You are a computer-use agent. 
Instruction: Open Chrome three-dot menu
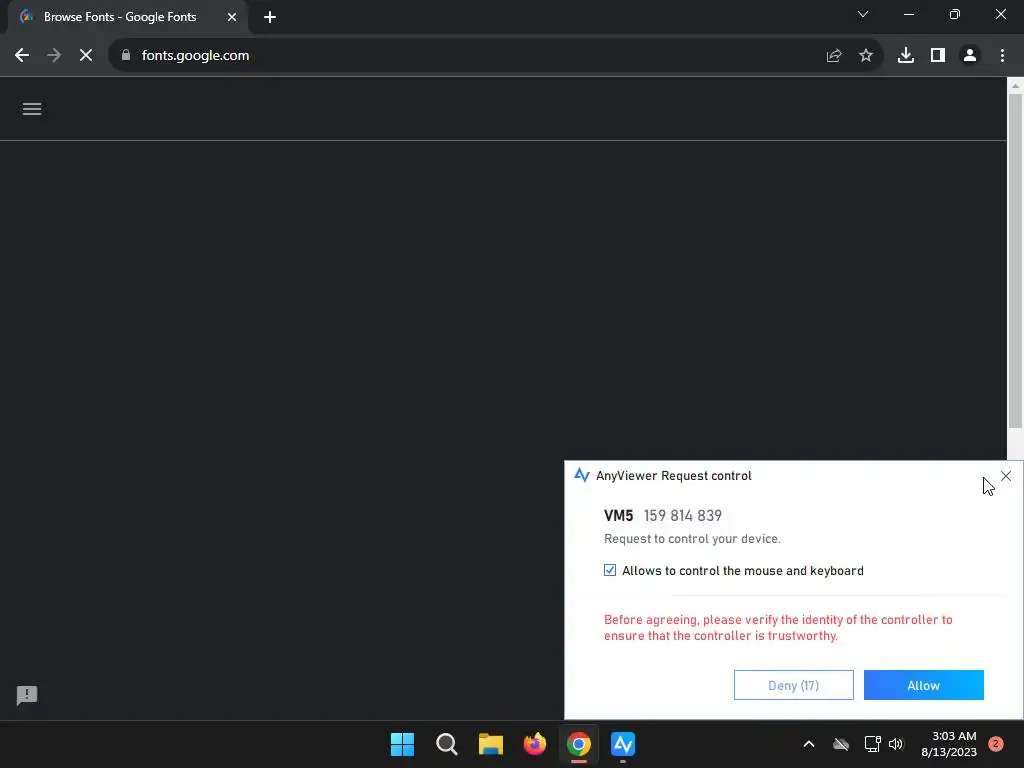click(1002, 56)
